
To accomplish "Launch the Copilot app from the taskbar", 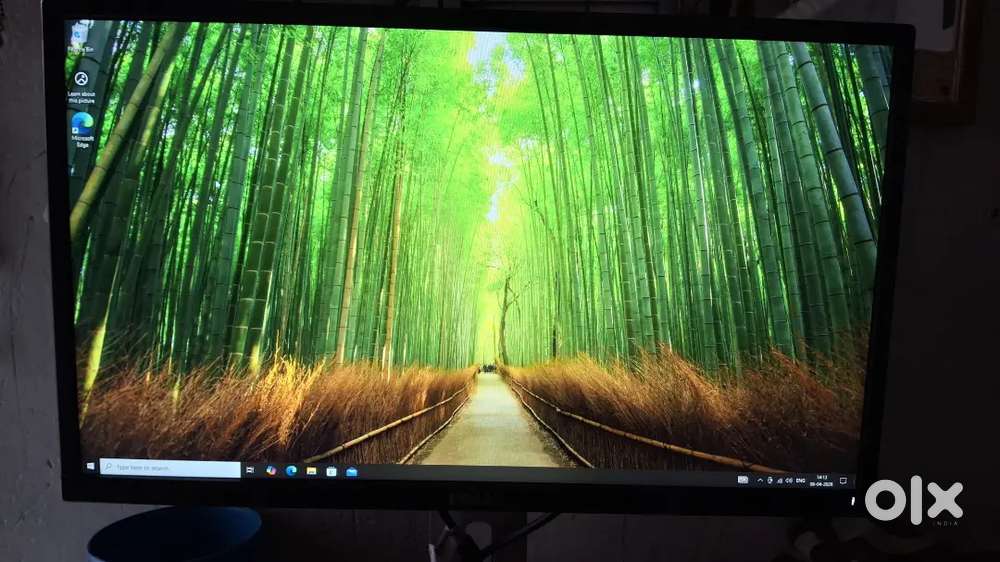I will pos(271,470).
